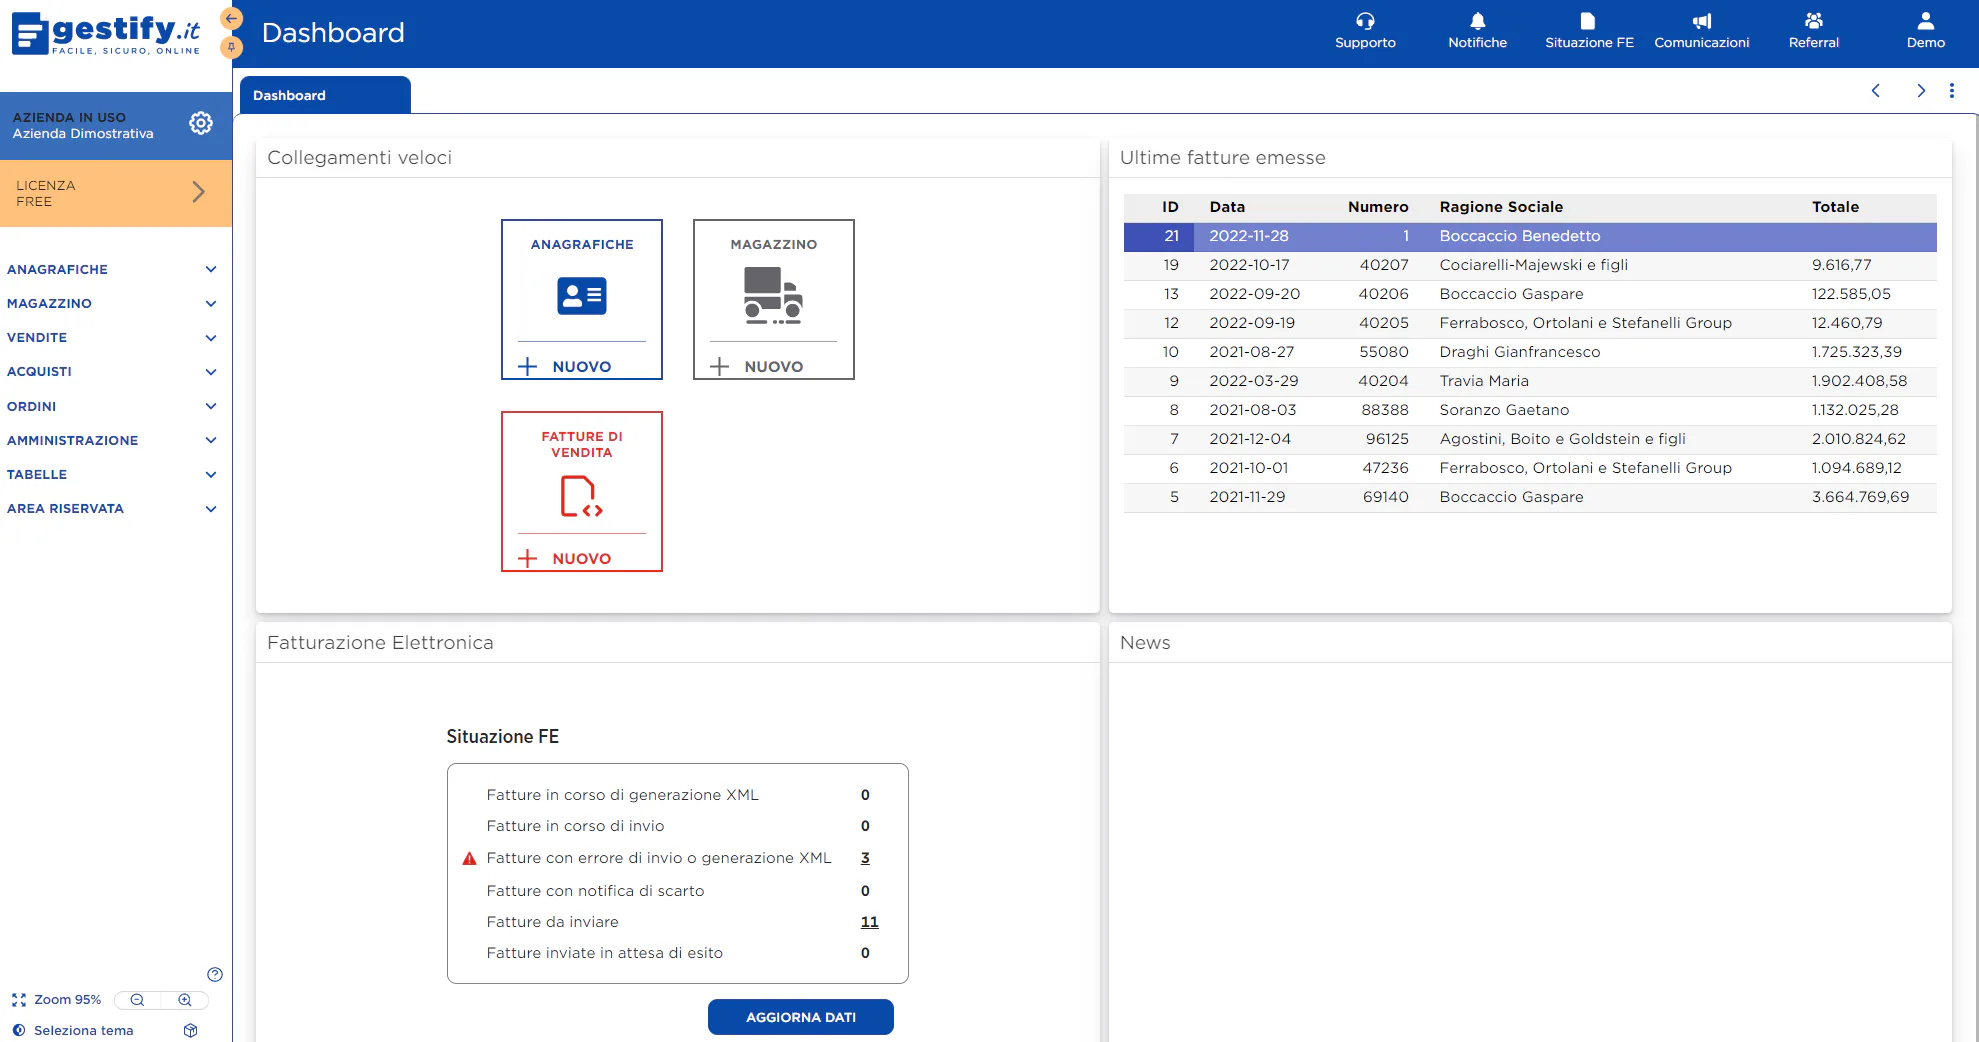Click NUOVO in Magazzino card
Screen dimensions: 1979x1042
[x=773, y=367]
